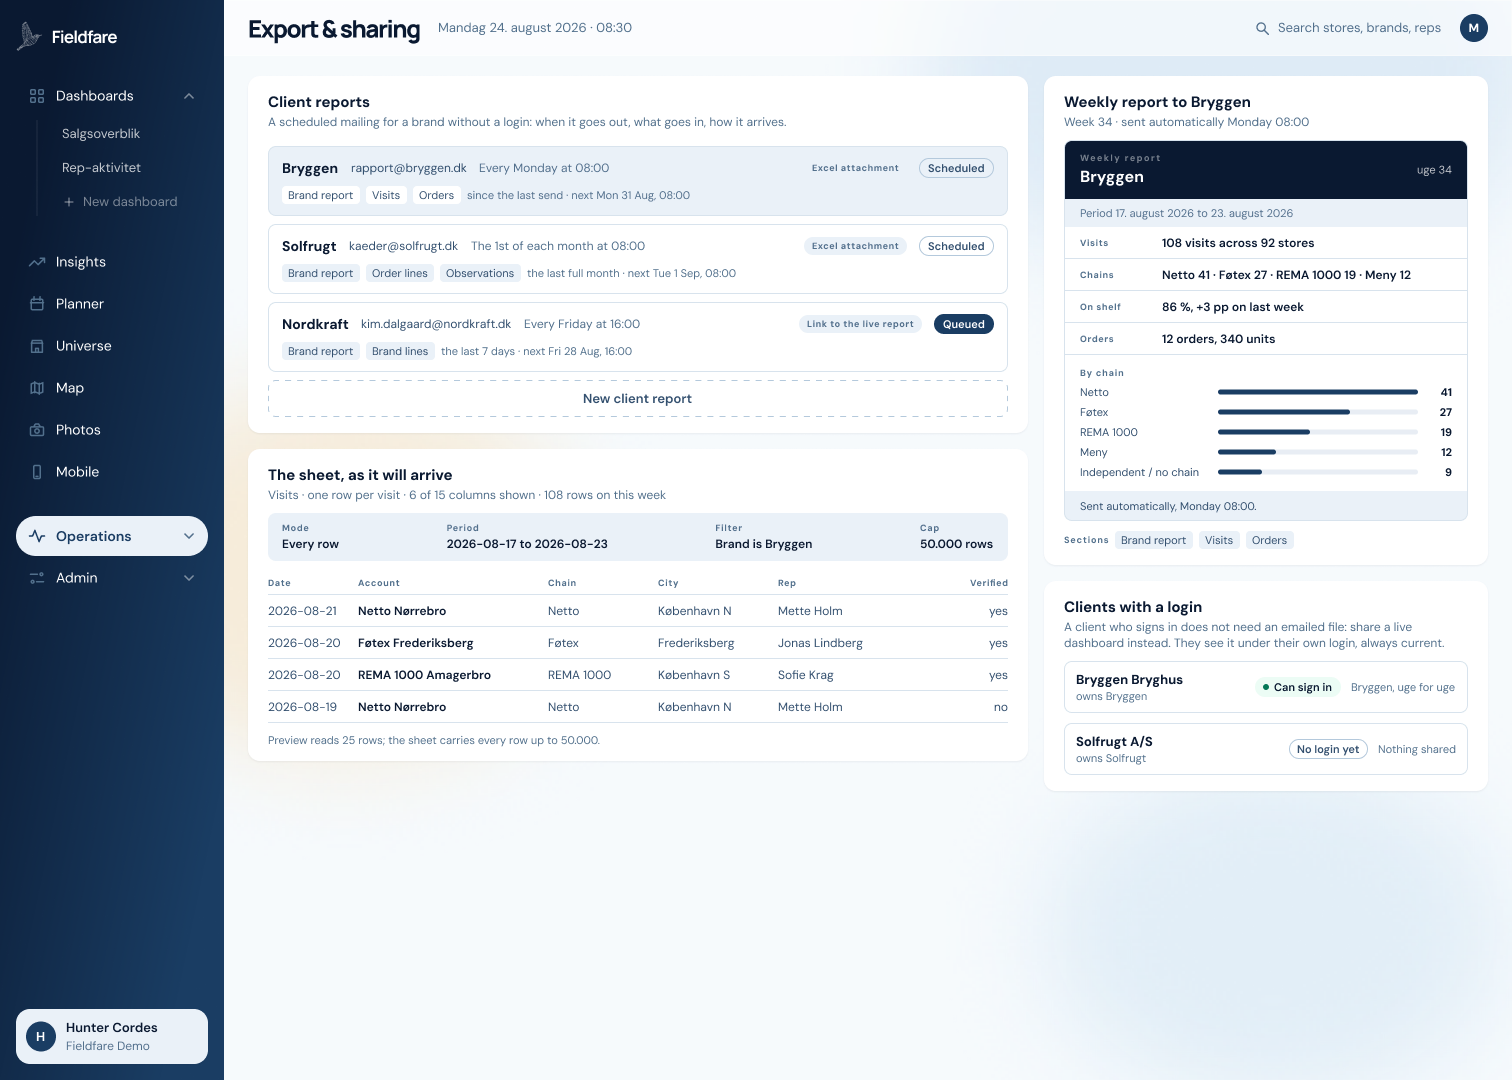This screenshot has height=1080, width=1512.
Task: Click the No login yet badge
Action: (1328, 749)
